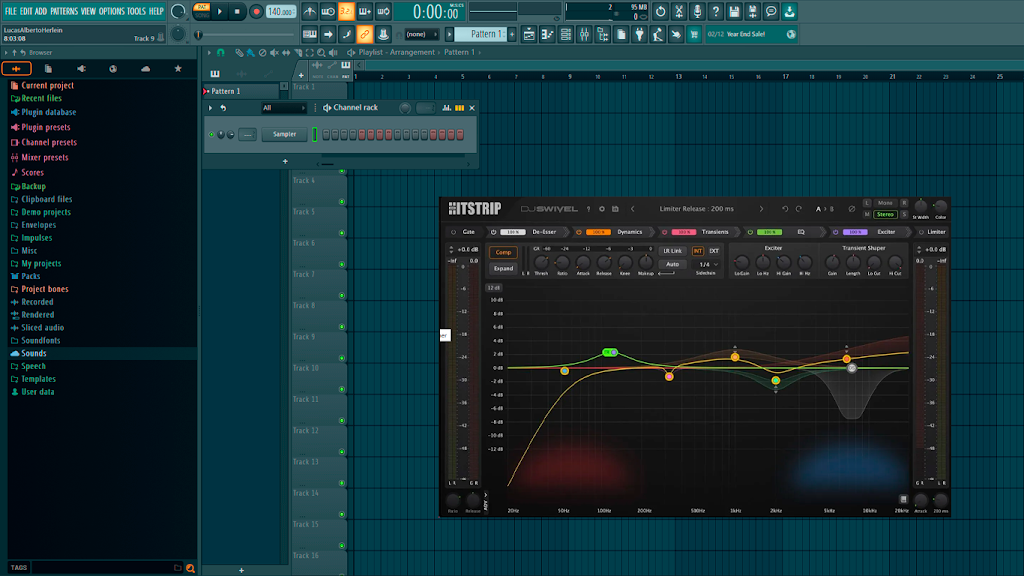
Task: Click the Sampler channel button
Action: click(284, 135)
